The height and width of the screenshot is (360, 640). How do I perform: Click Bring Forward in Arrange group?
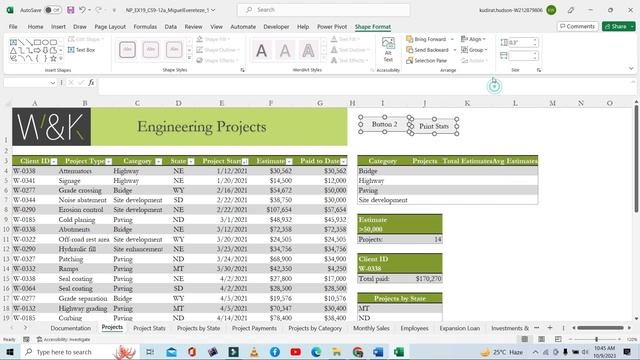point(426,39)
